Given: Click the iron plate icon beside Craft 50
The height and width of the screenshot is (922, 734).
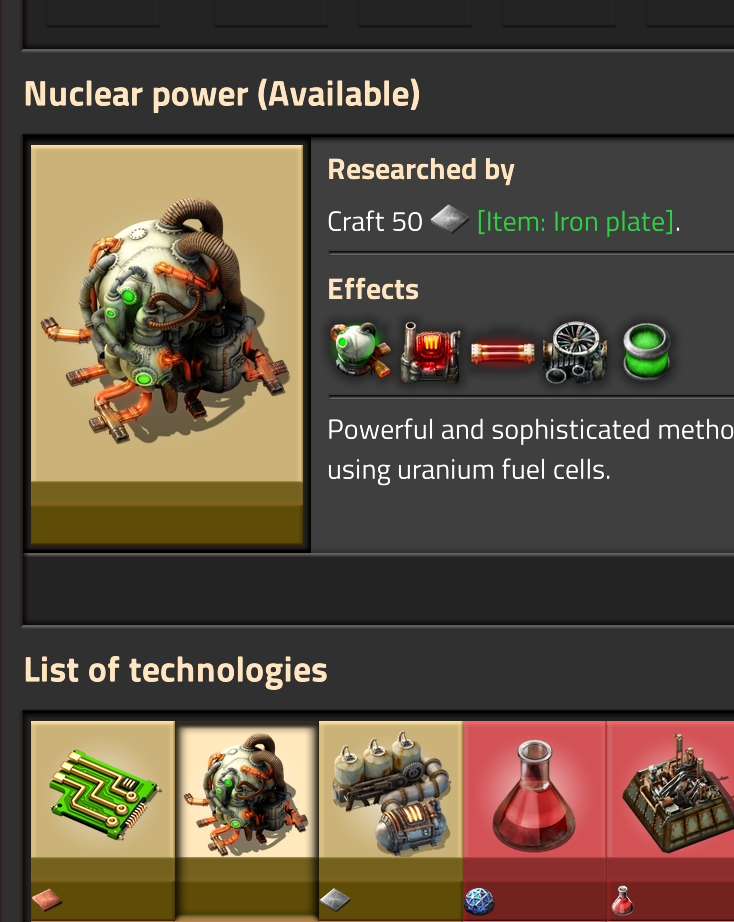Looking at the screenshot, I should (x=450, y=220).
